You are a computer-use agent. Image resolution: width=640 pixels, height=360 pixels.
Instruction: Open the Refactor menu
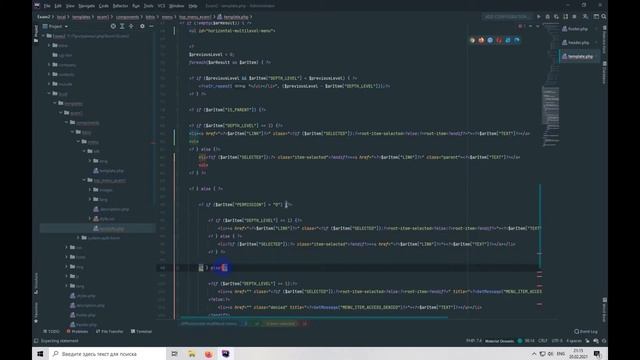pos(120,6)
